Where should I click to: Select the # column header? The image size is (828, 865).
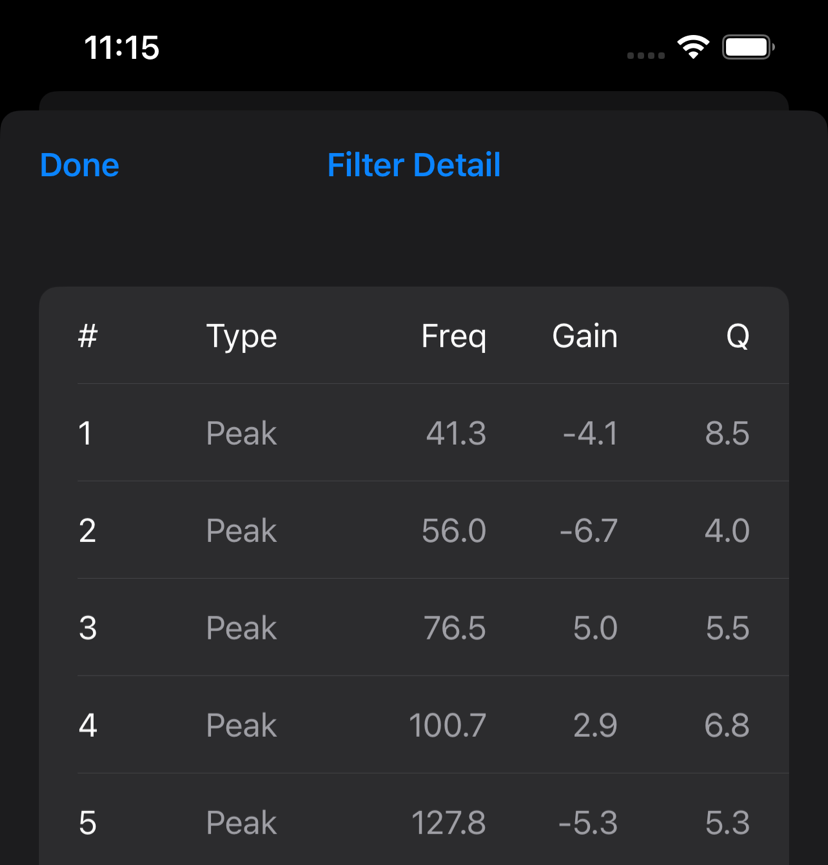coord(88,336)
